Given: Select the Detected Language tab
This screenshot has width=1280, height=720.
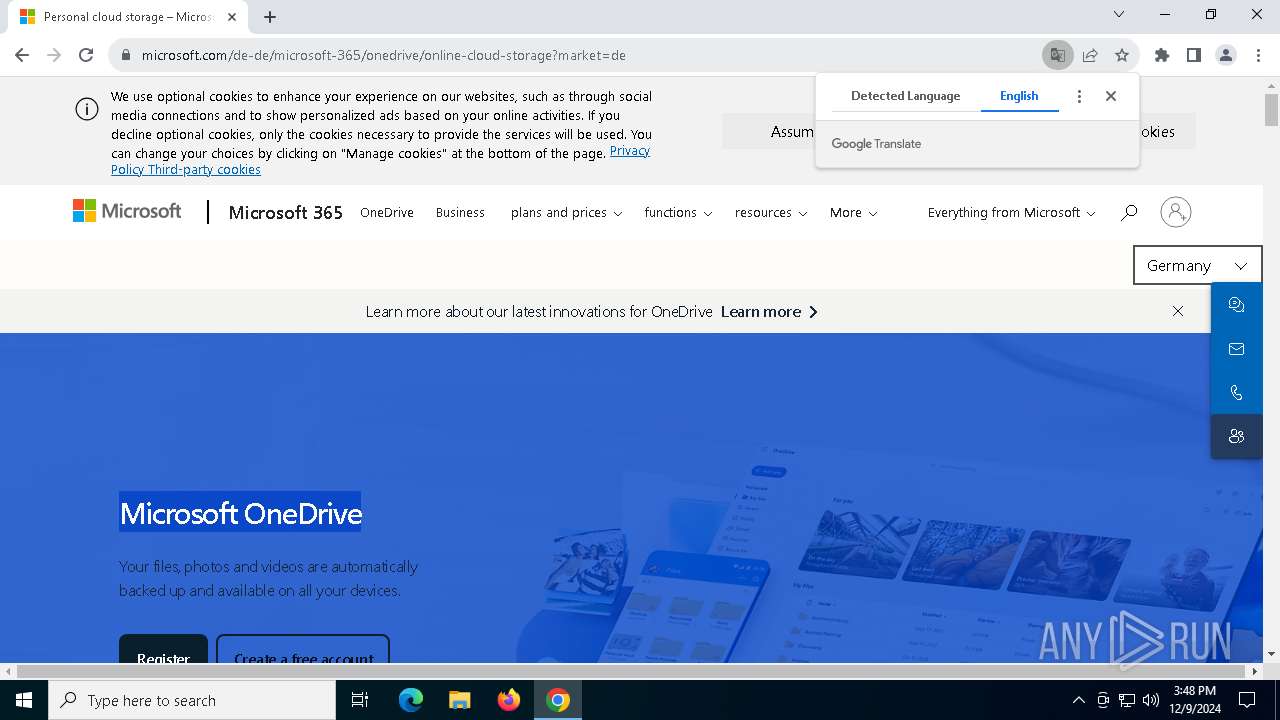Looking at the screenshot, I should pyautogui.click(x=905, y=96).
